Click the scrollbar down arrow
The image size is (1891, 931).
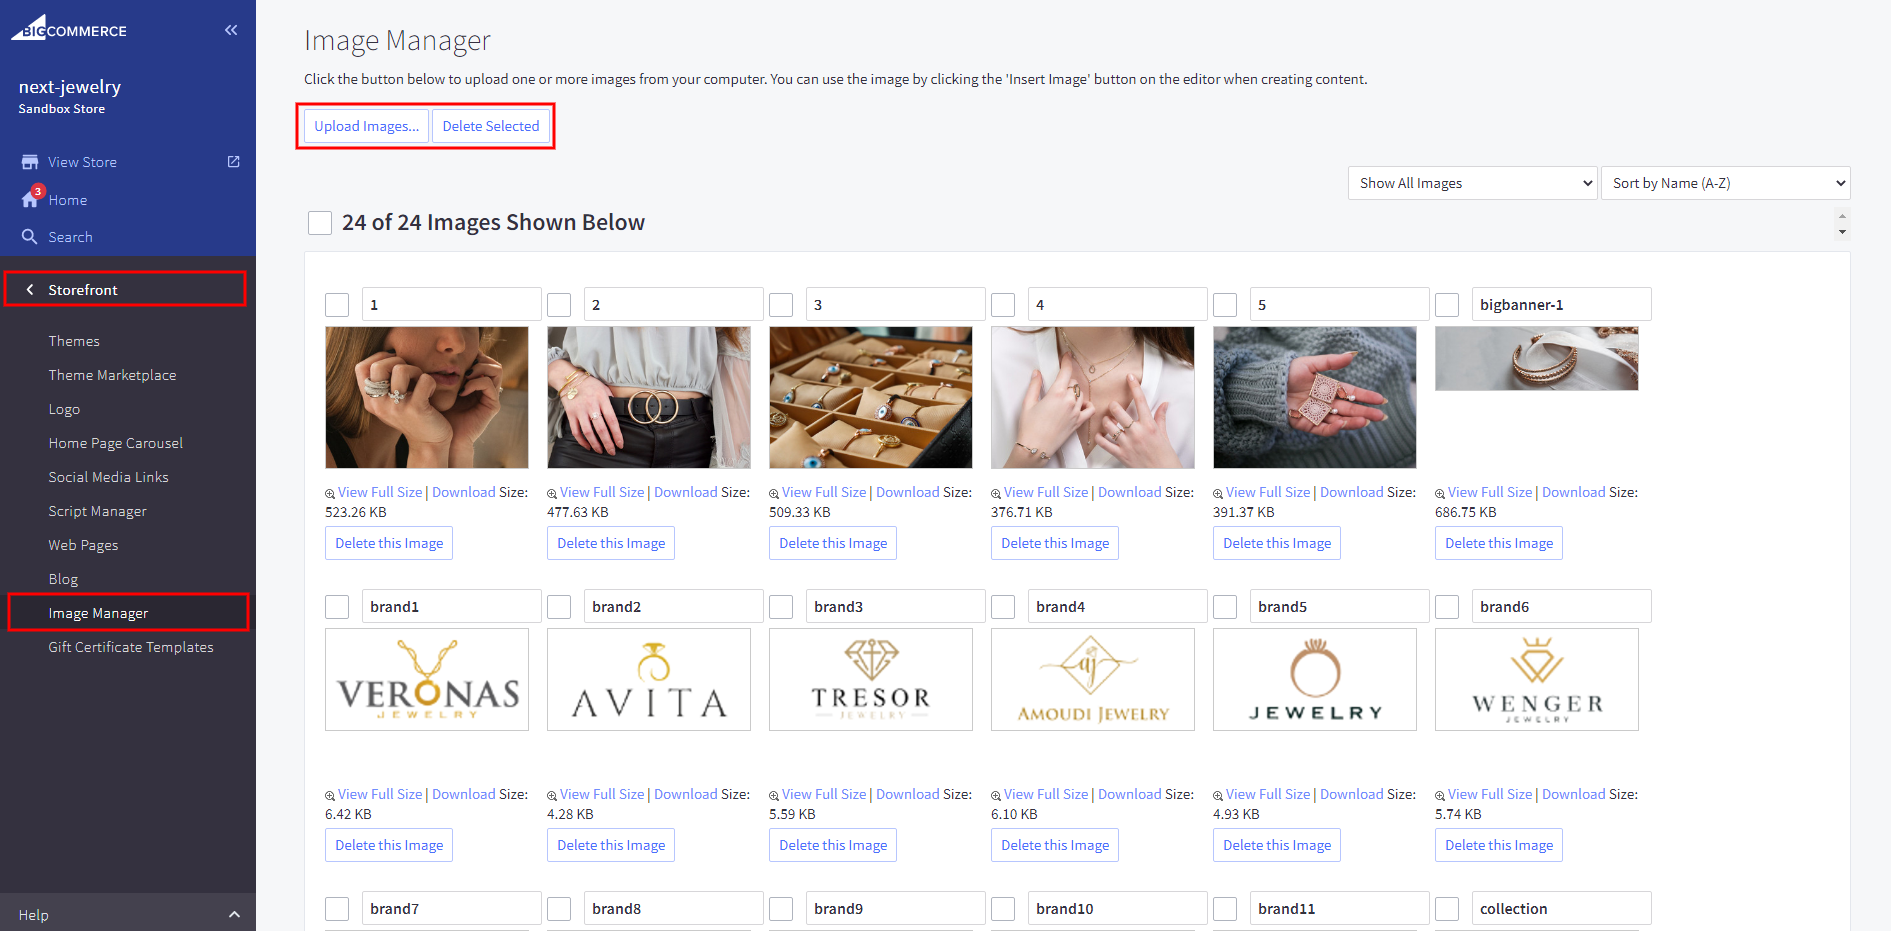[x=1842, y=232]
